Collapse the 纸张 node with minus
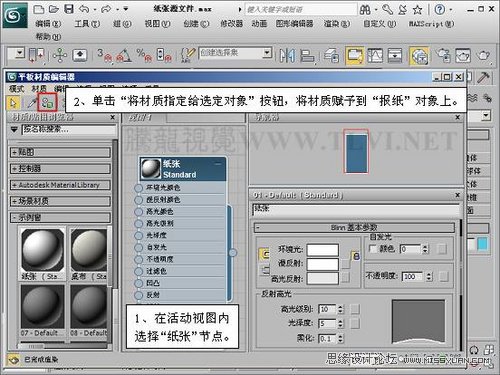Screen dimensions: 500x375 (x=218, y=163)
